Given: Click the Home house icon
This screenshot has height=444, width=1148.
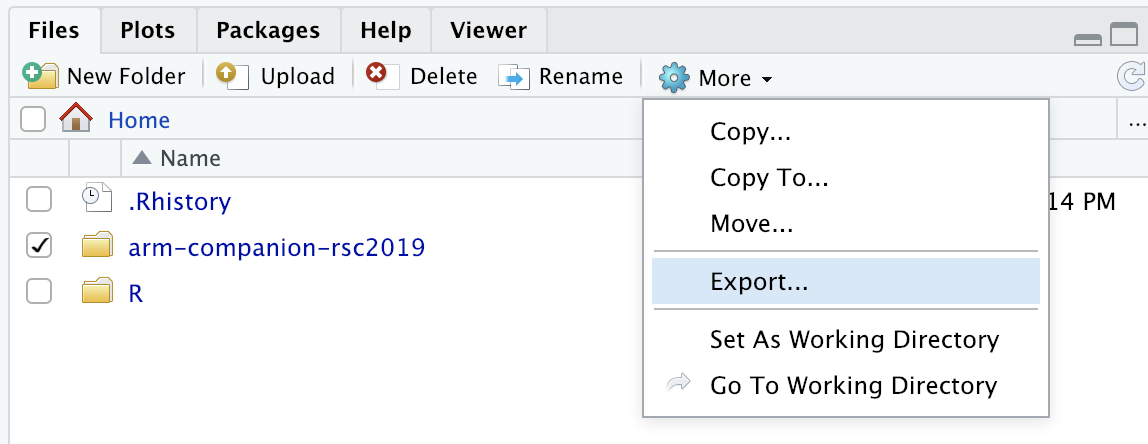Looking at the screenshot, I should point(76,118).
